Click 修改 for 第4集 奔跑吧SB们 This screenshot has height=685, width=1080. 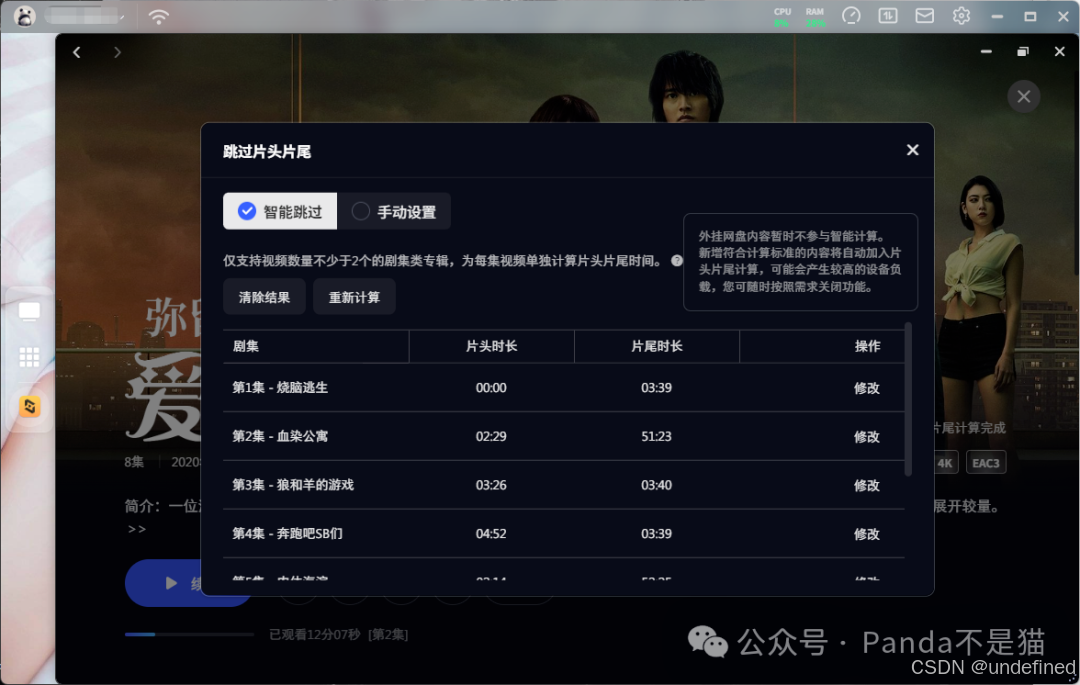[x=866, y=534]
